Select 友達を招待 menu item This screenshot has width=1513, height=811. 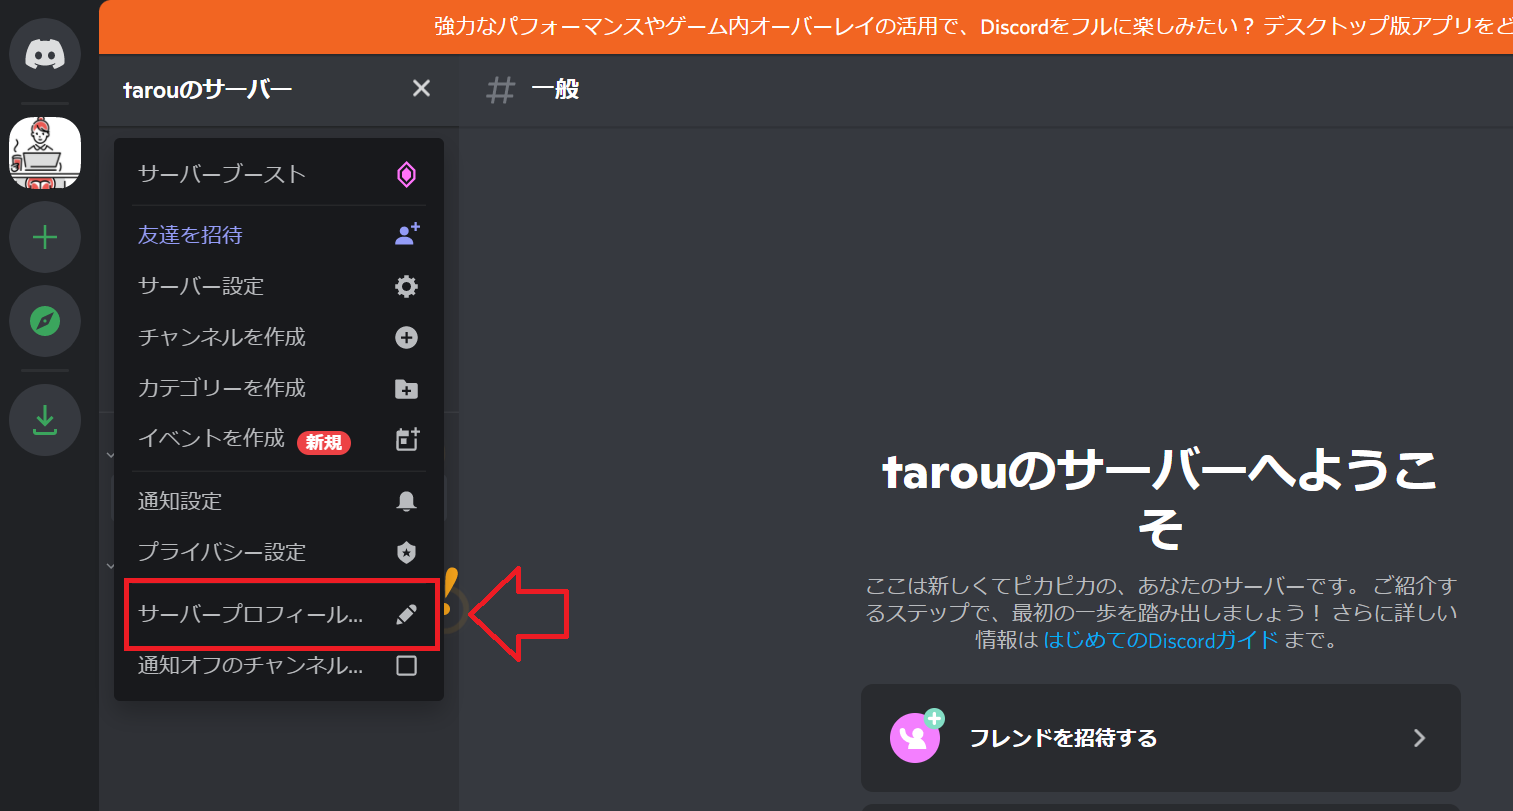pos(279,234)
